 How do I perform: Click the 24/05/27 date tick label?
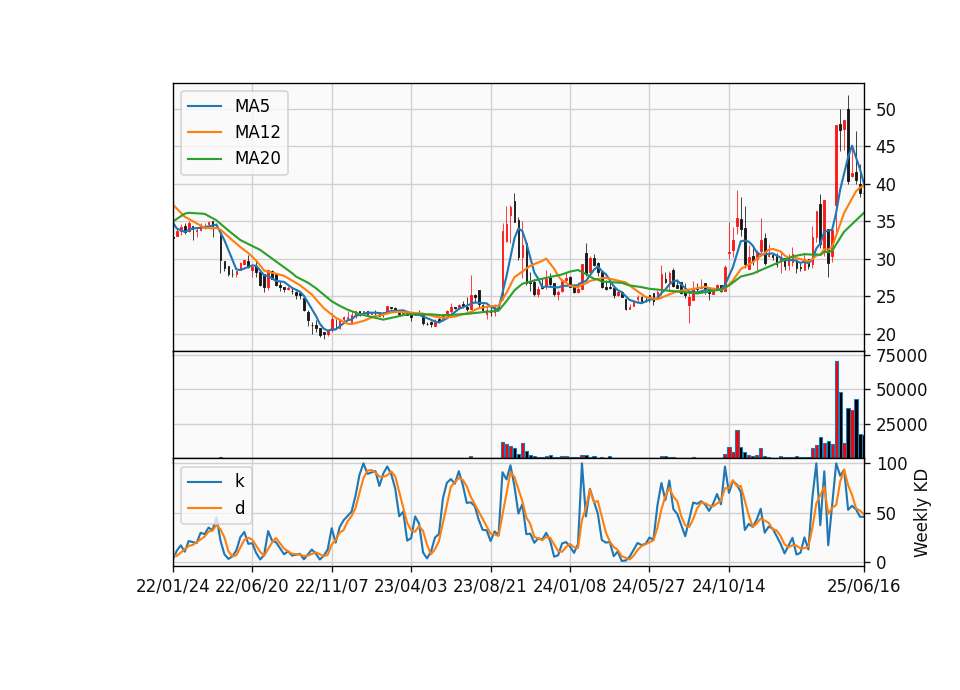coord(649,586)
